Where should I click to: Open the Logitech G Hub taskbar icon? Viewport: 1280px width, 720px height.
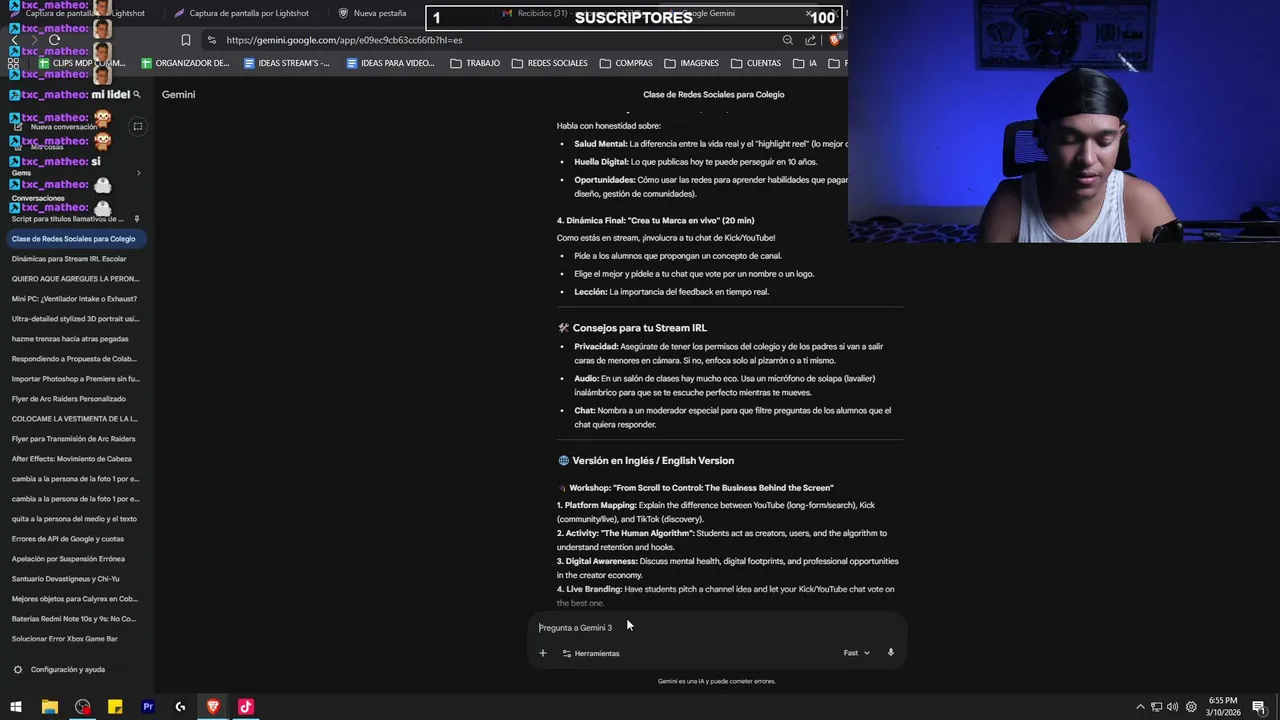(x=180, y=707)
